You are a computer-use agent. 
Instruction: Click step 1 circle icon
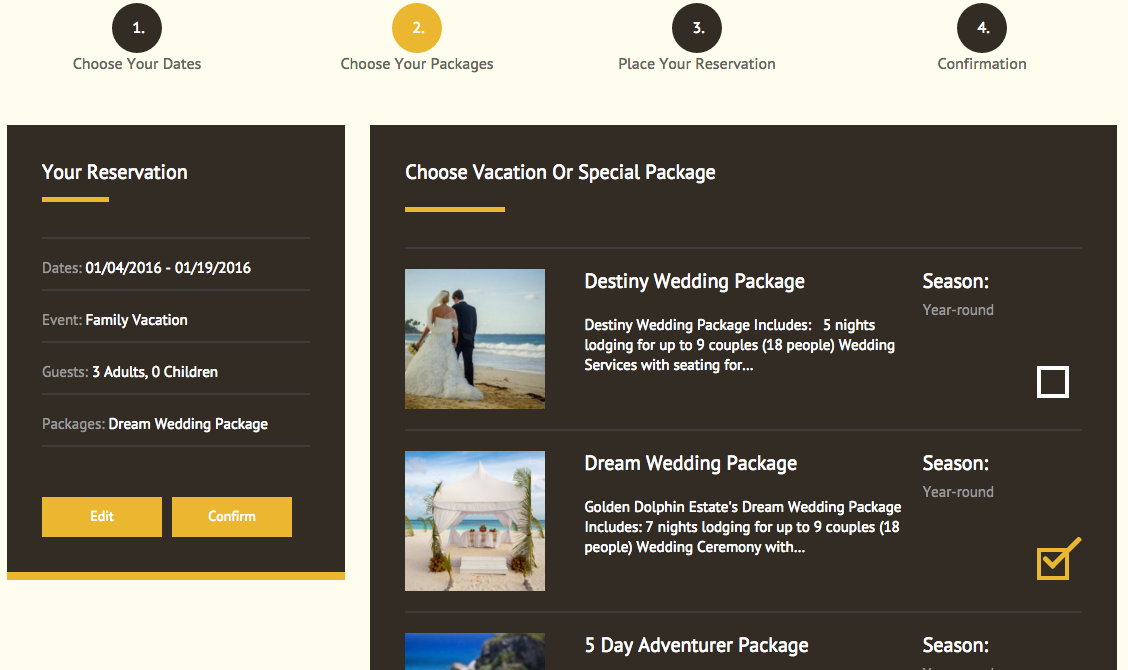[137, 28]
